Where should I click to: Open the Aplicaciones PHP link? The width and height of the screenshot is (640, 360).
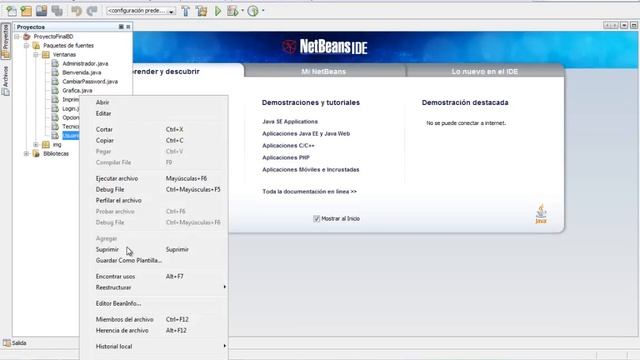[x=286, y=157]
